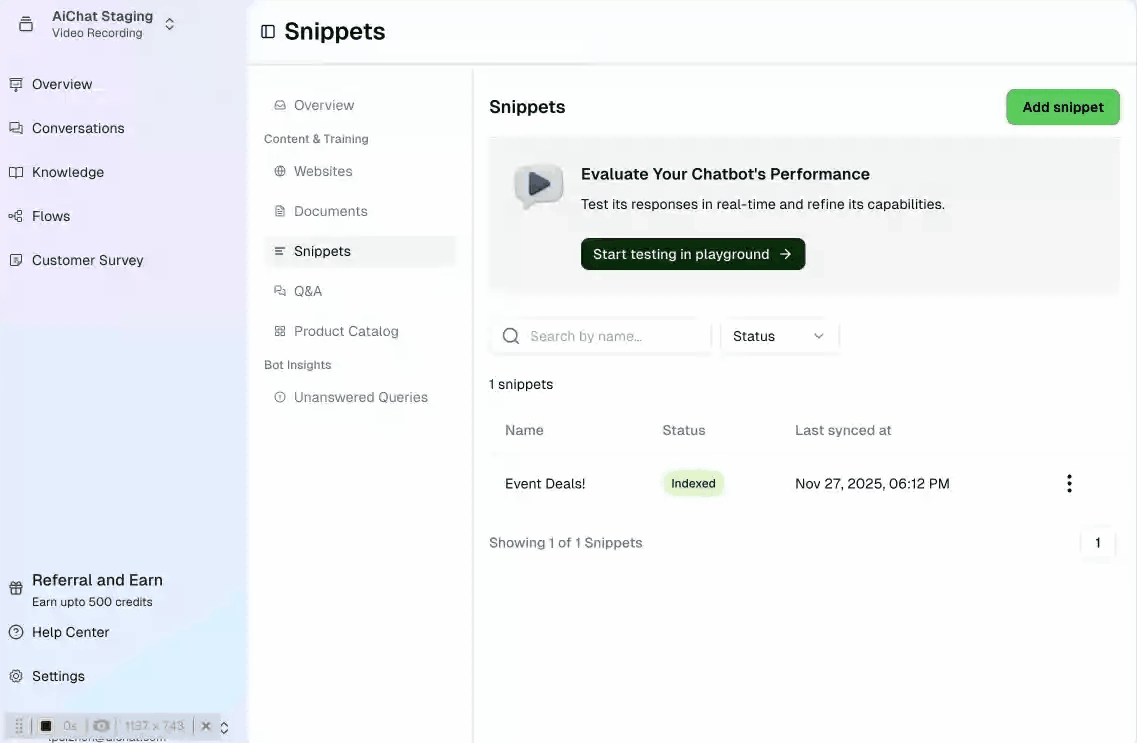Viewport: 1137px width, 743px height.
Task: Click the Product Catalog icon
Action: click(x=280, y=331)
